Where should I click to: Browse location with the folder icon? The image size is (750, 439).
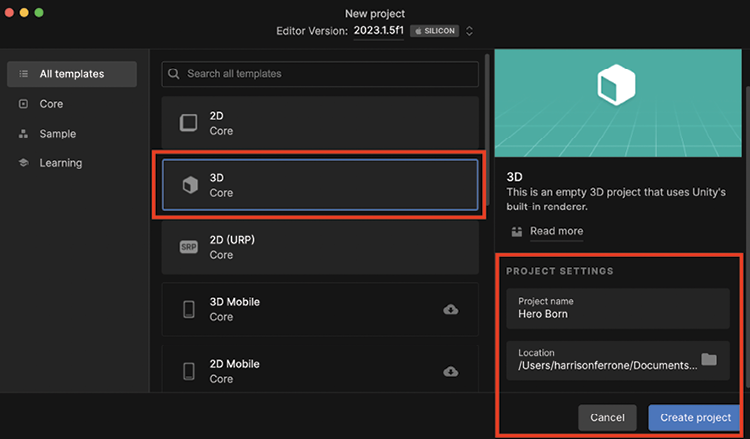pos(709,359)
